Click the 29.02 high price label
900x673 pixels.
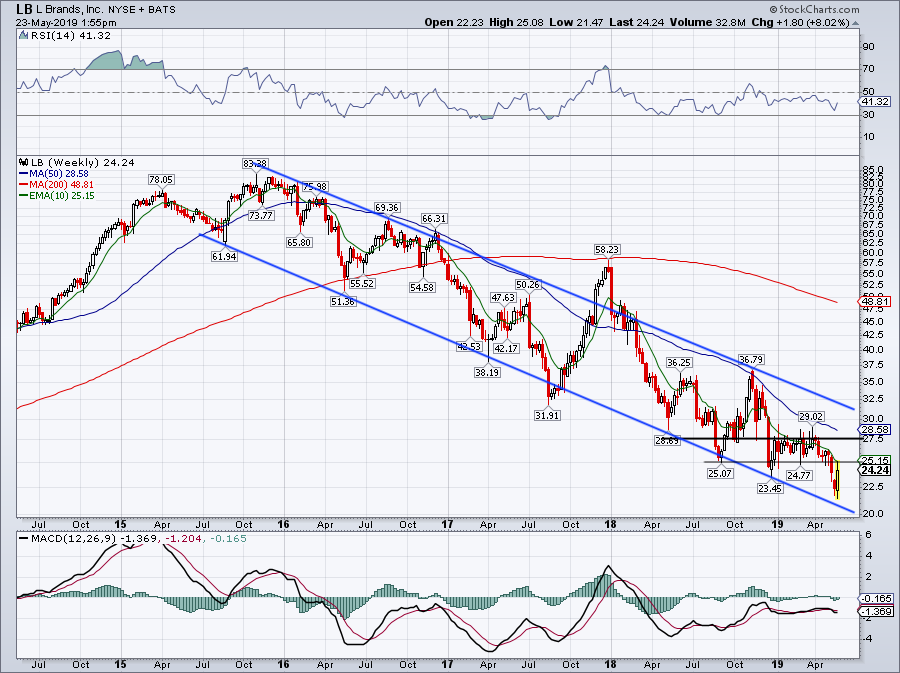tap(811, 416)
